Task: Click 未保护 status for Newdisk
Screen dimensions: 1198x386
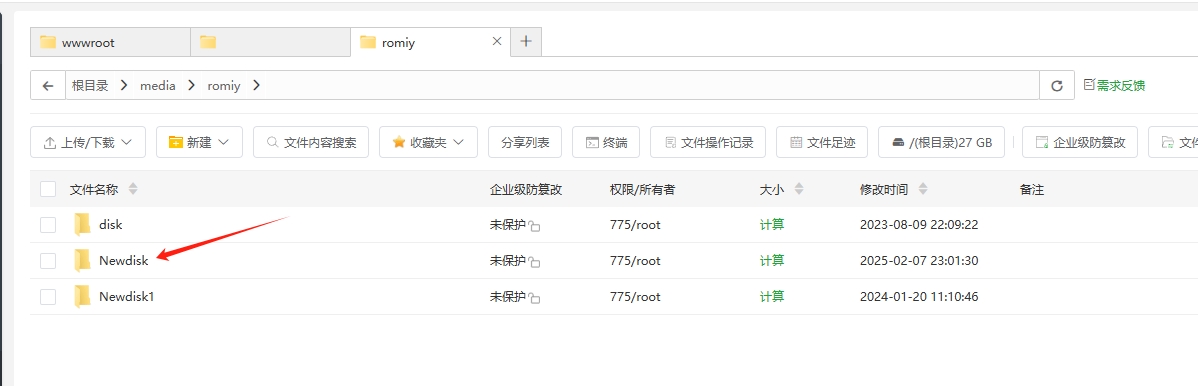Action: point(507,261)
